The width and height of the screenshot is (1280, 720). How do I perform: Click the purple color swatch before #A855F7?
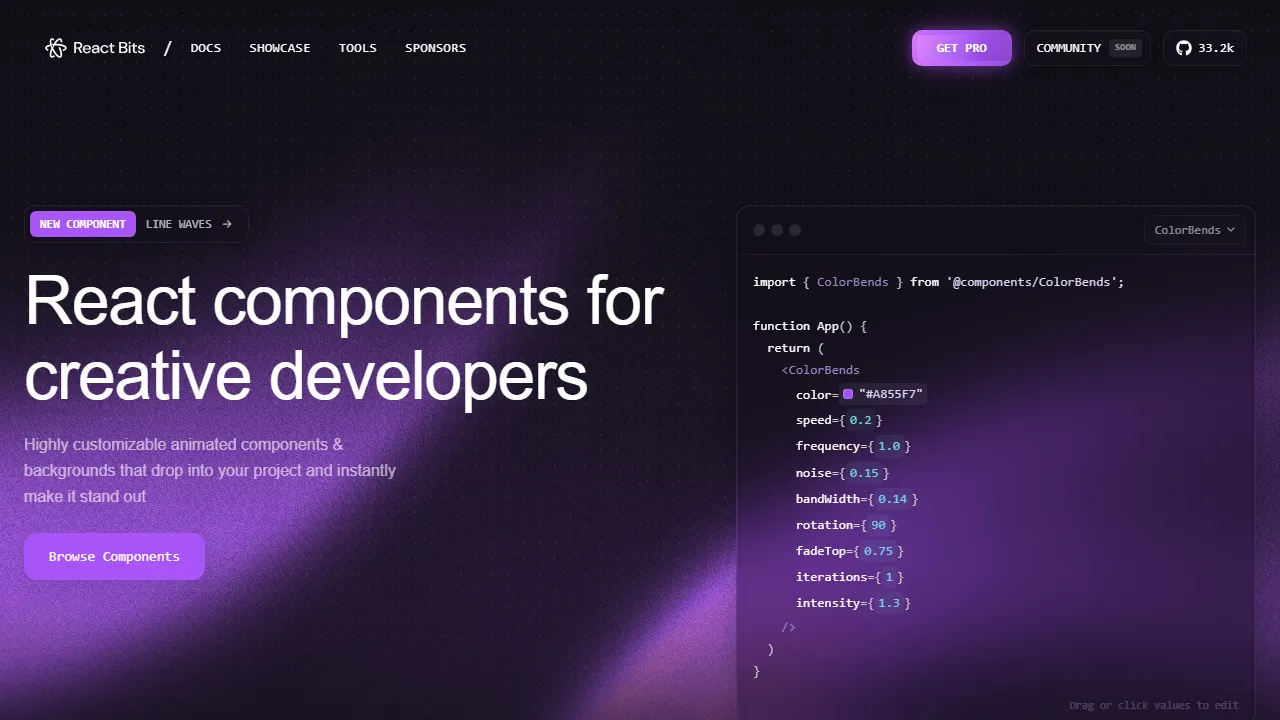click(x=848, y=394)
